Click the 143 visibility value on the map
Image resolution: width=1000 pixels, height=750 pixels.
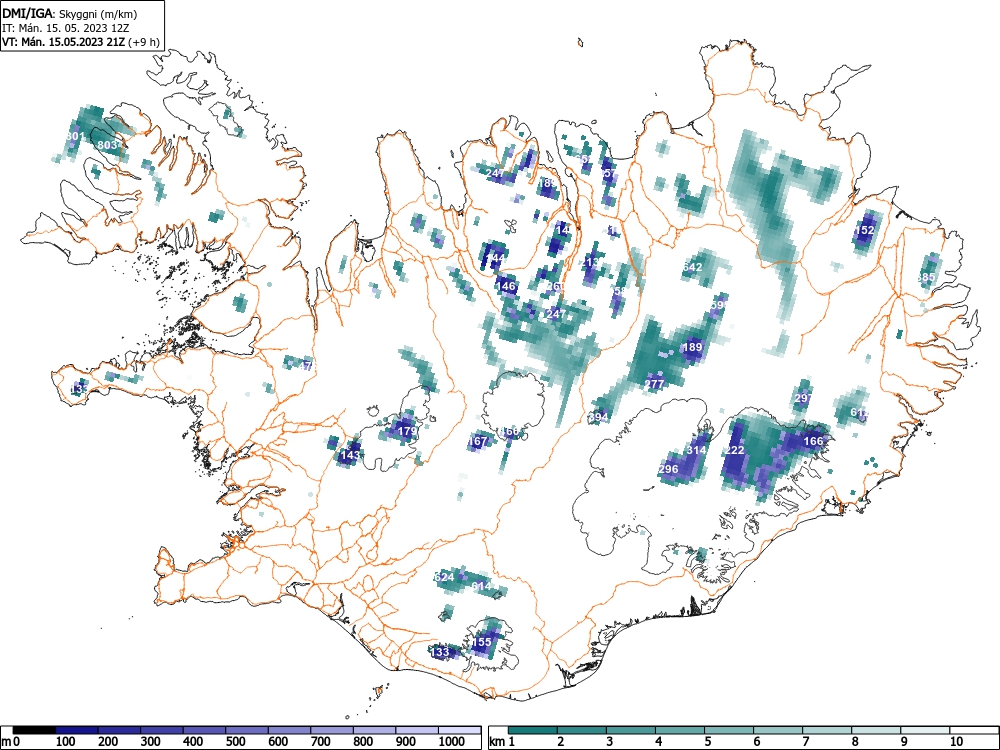350,455
